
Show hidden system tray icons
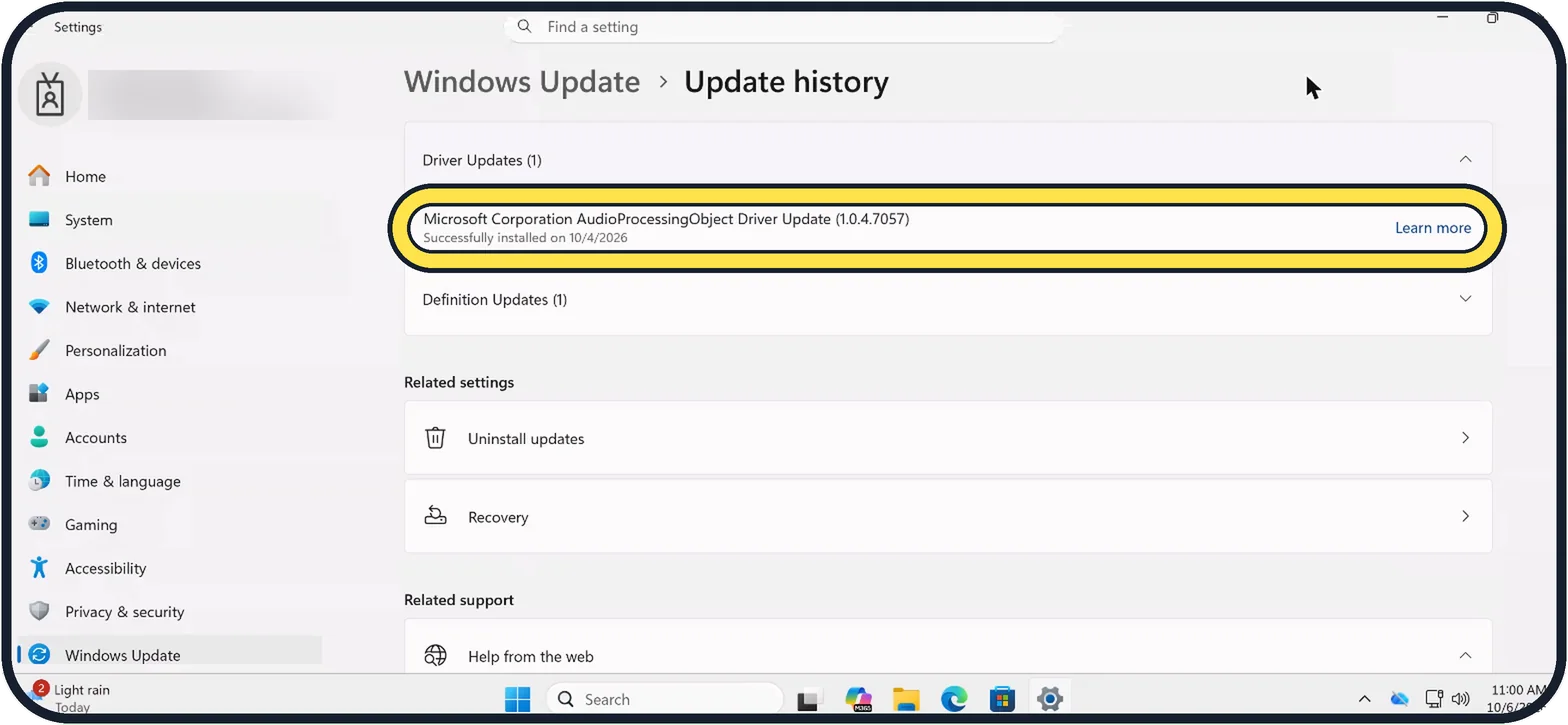[x=1364, y=699]
